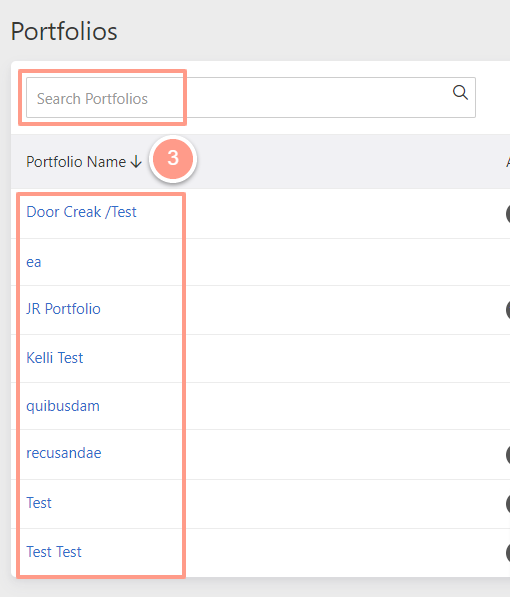Viewport: 510px width, 597px height.
Task: Click the dark circle in Test Test row
Action: coord(508,553)
